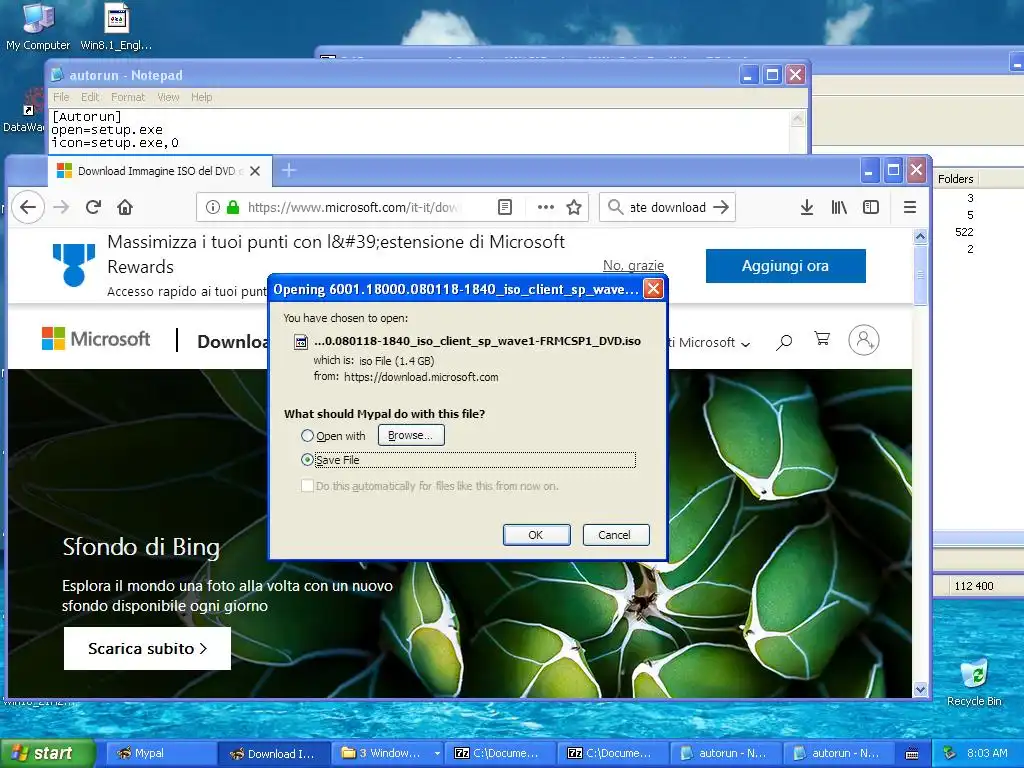
Task: Click browser page scrollbar up arrow
Action: [920, 236]
